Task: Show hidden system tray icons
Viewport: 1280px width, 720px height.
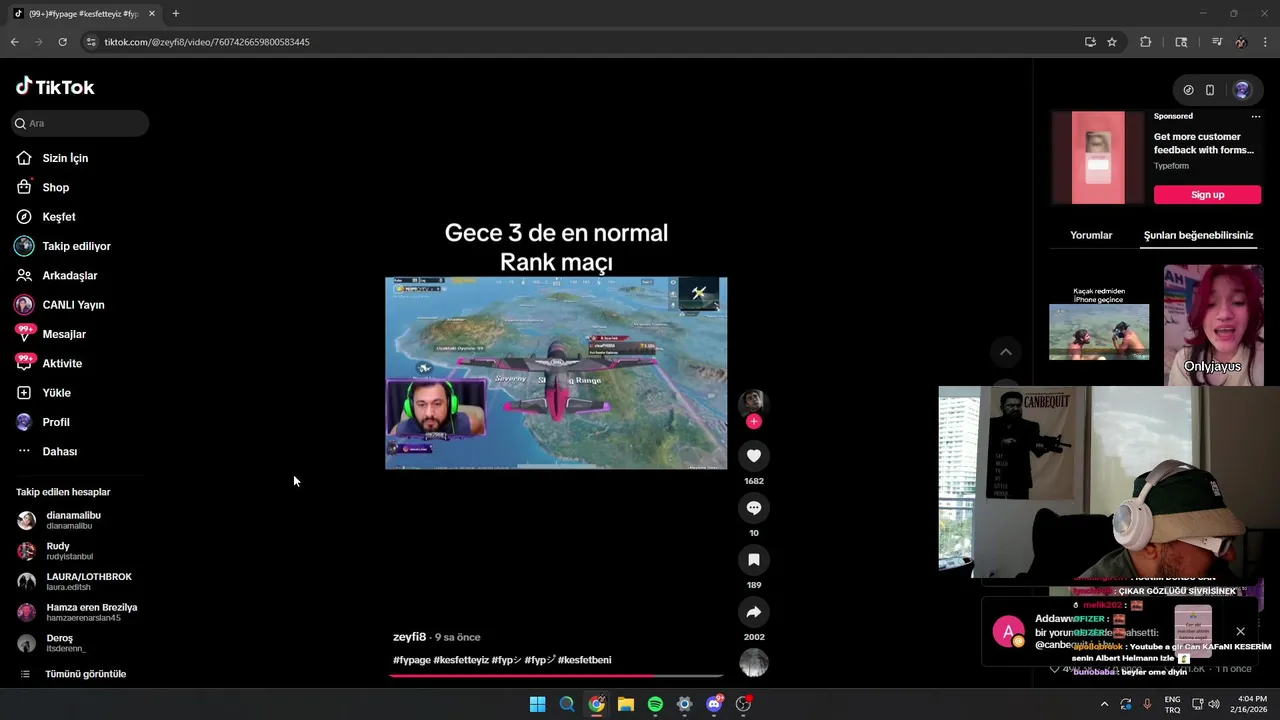Action: coord(1104,704)
